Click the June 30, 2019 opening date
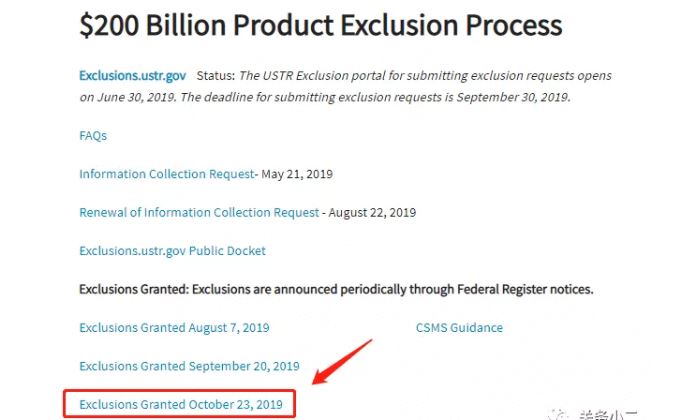 (136, 97)
